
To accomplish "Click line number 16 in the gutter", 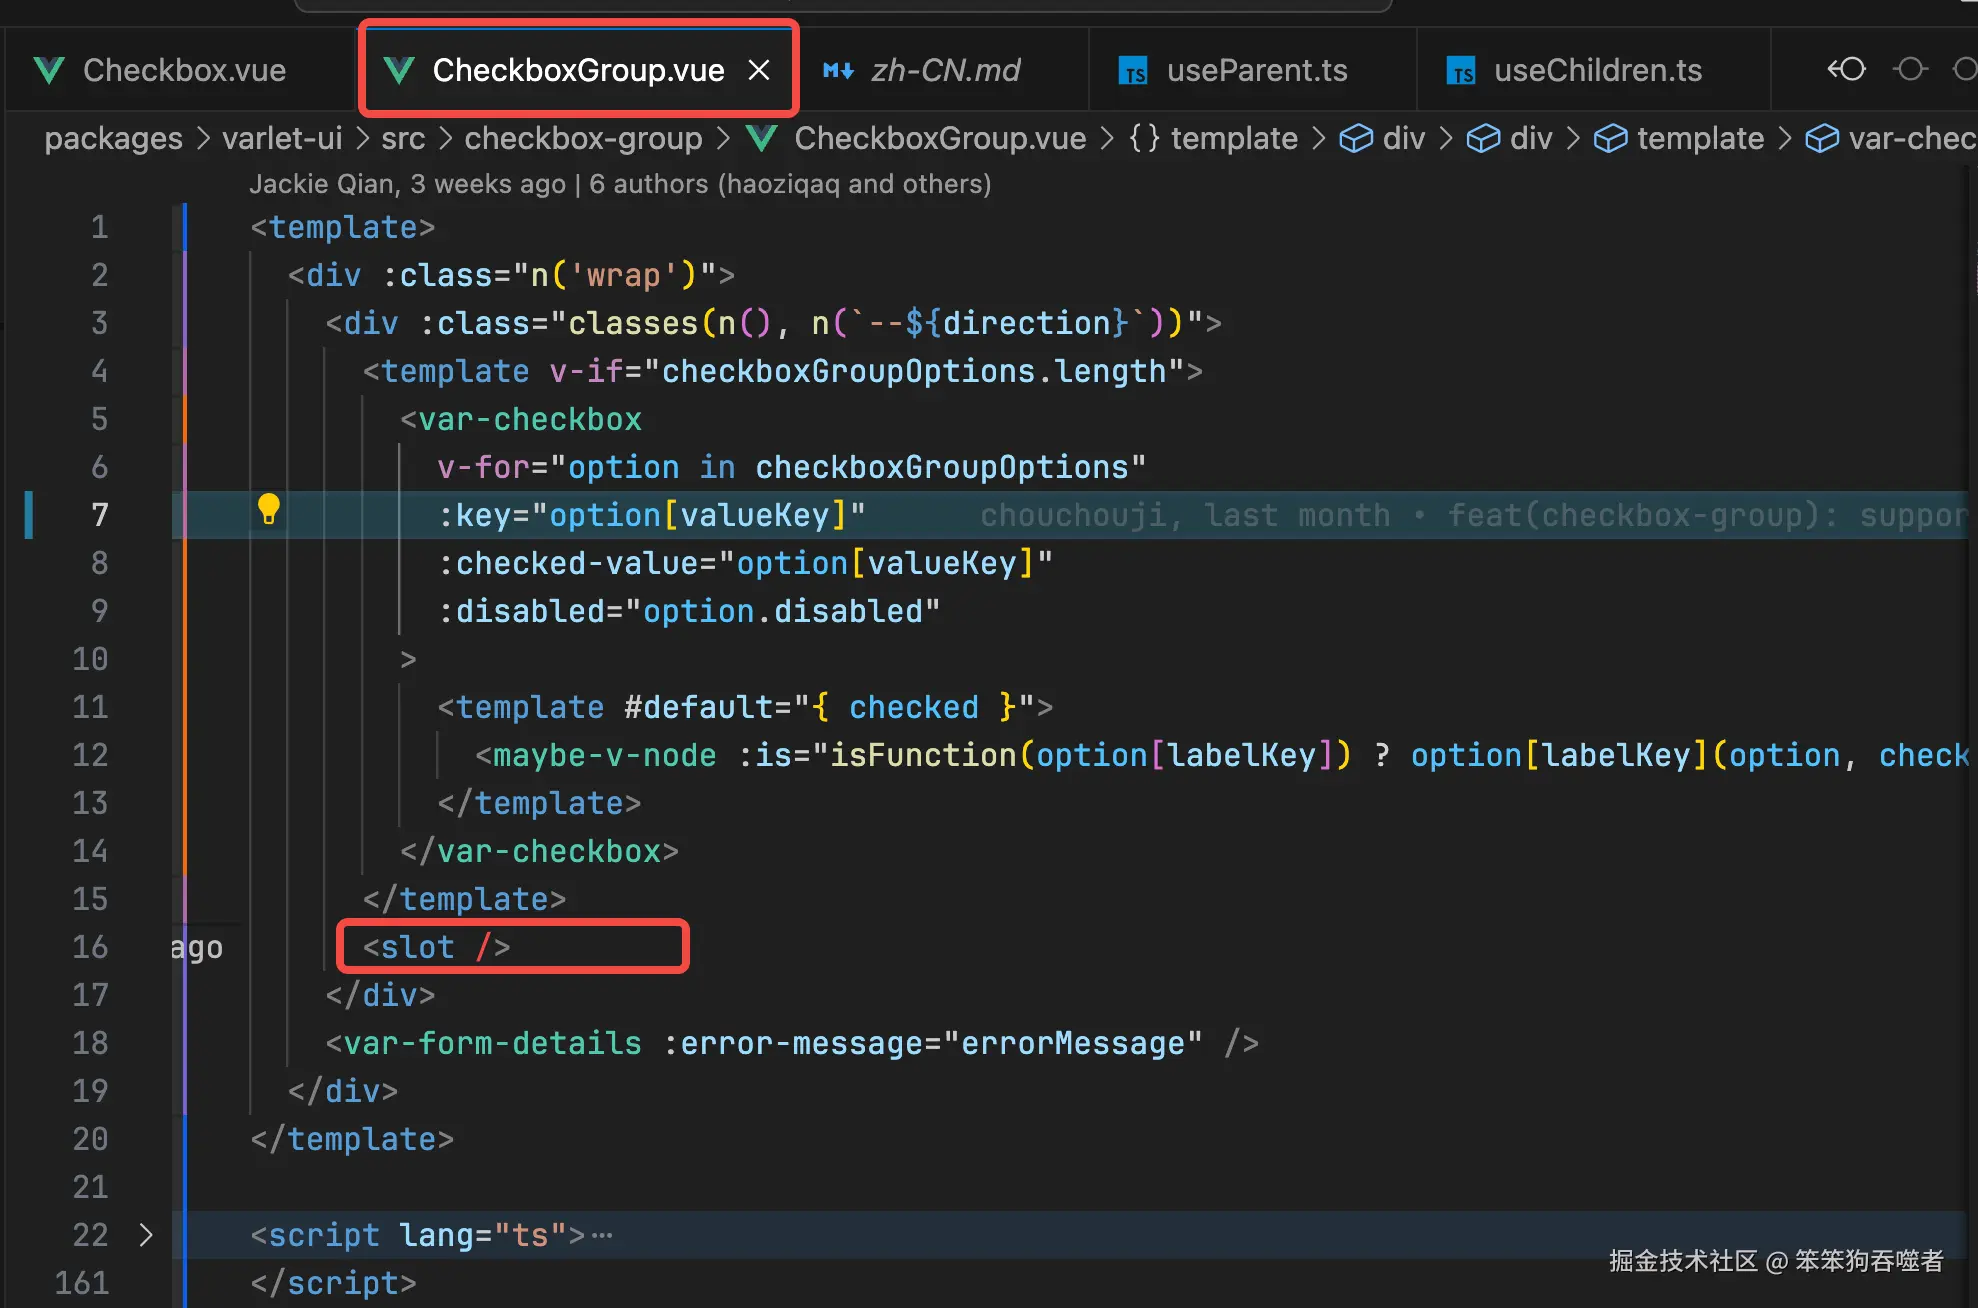I will pos(90,947).
